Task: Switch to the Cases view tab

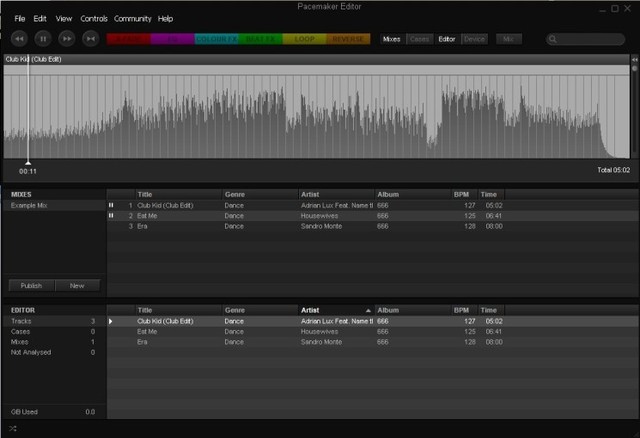Action: click(x=419, y=39)
